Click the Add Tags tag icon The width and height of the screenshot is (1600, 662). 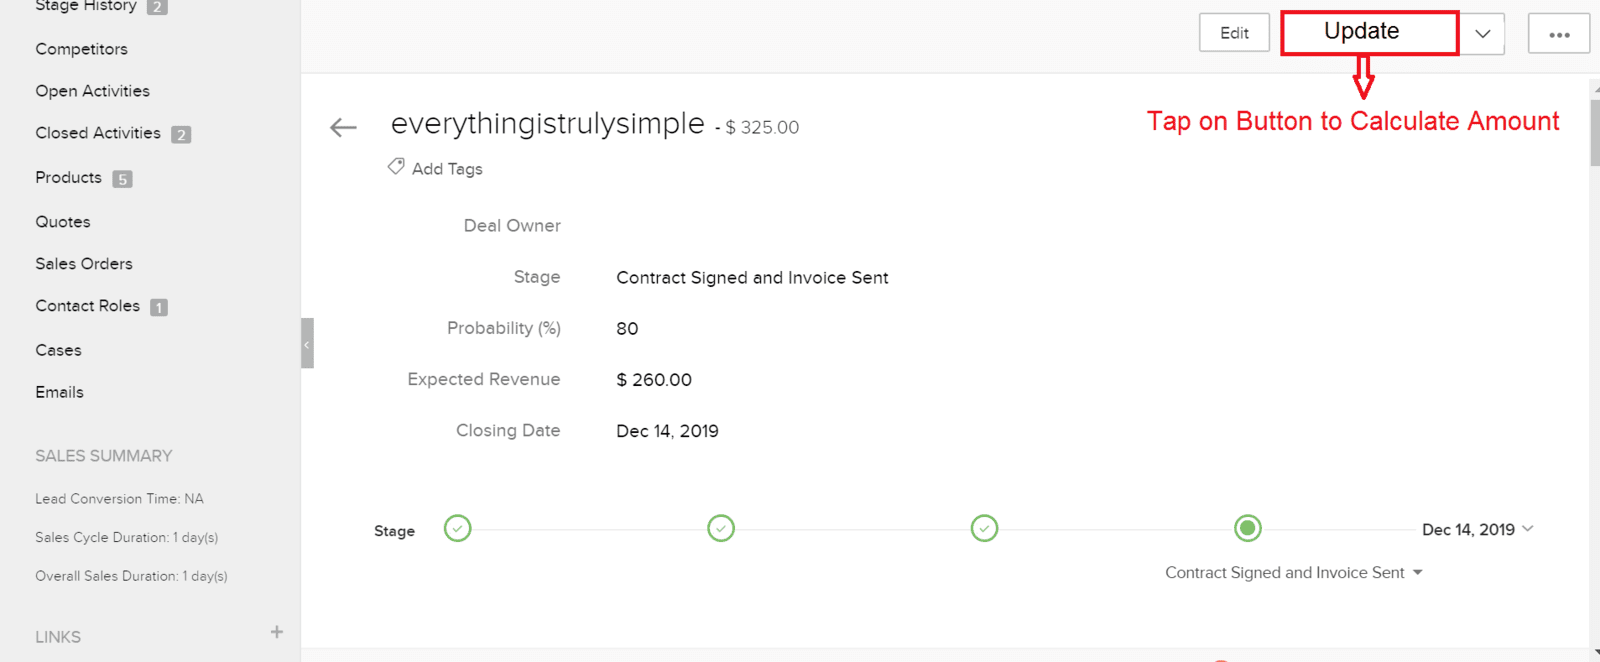pyautogui.click(x=396, y=166)
